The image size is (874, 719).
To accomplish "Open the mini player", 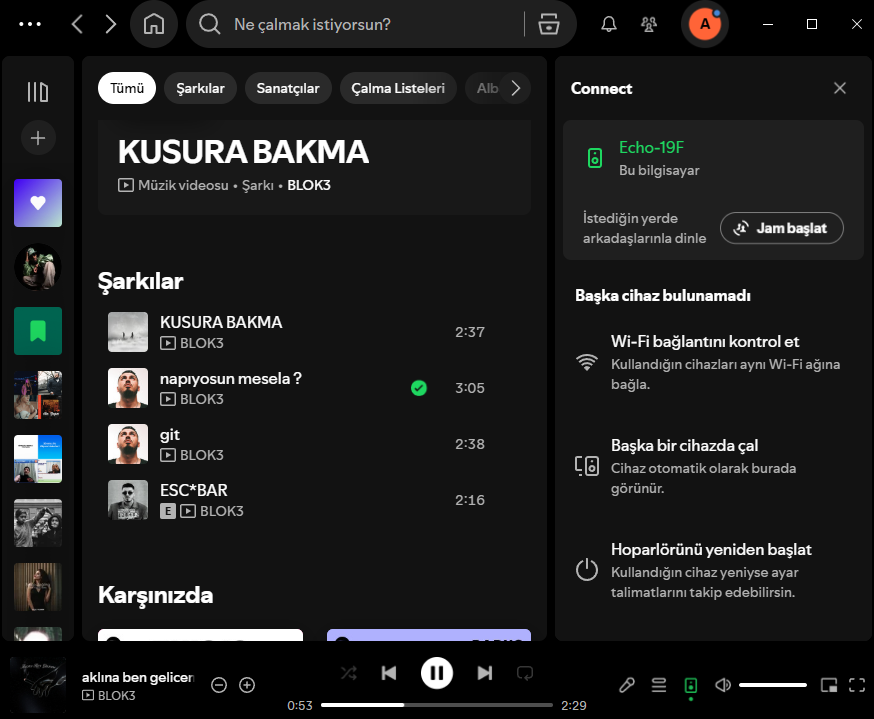I will click(x=829, y=685).
